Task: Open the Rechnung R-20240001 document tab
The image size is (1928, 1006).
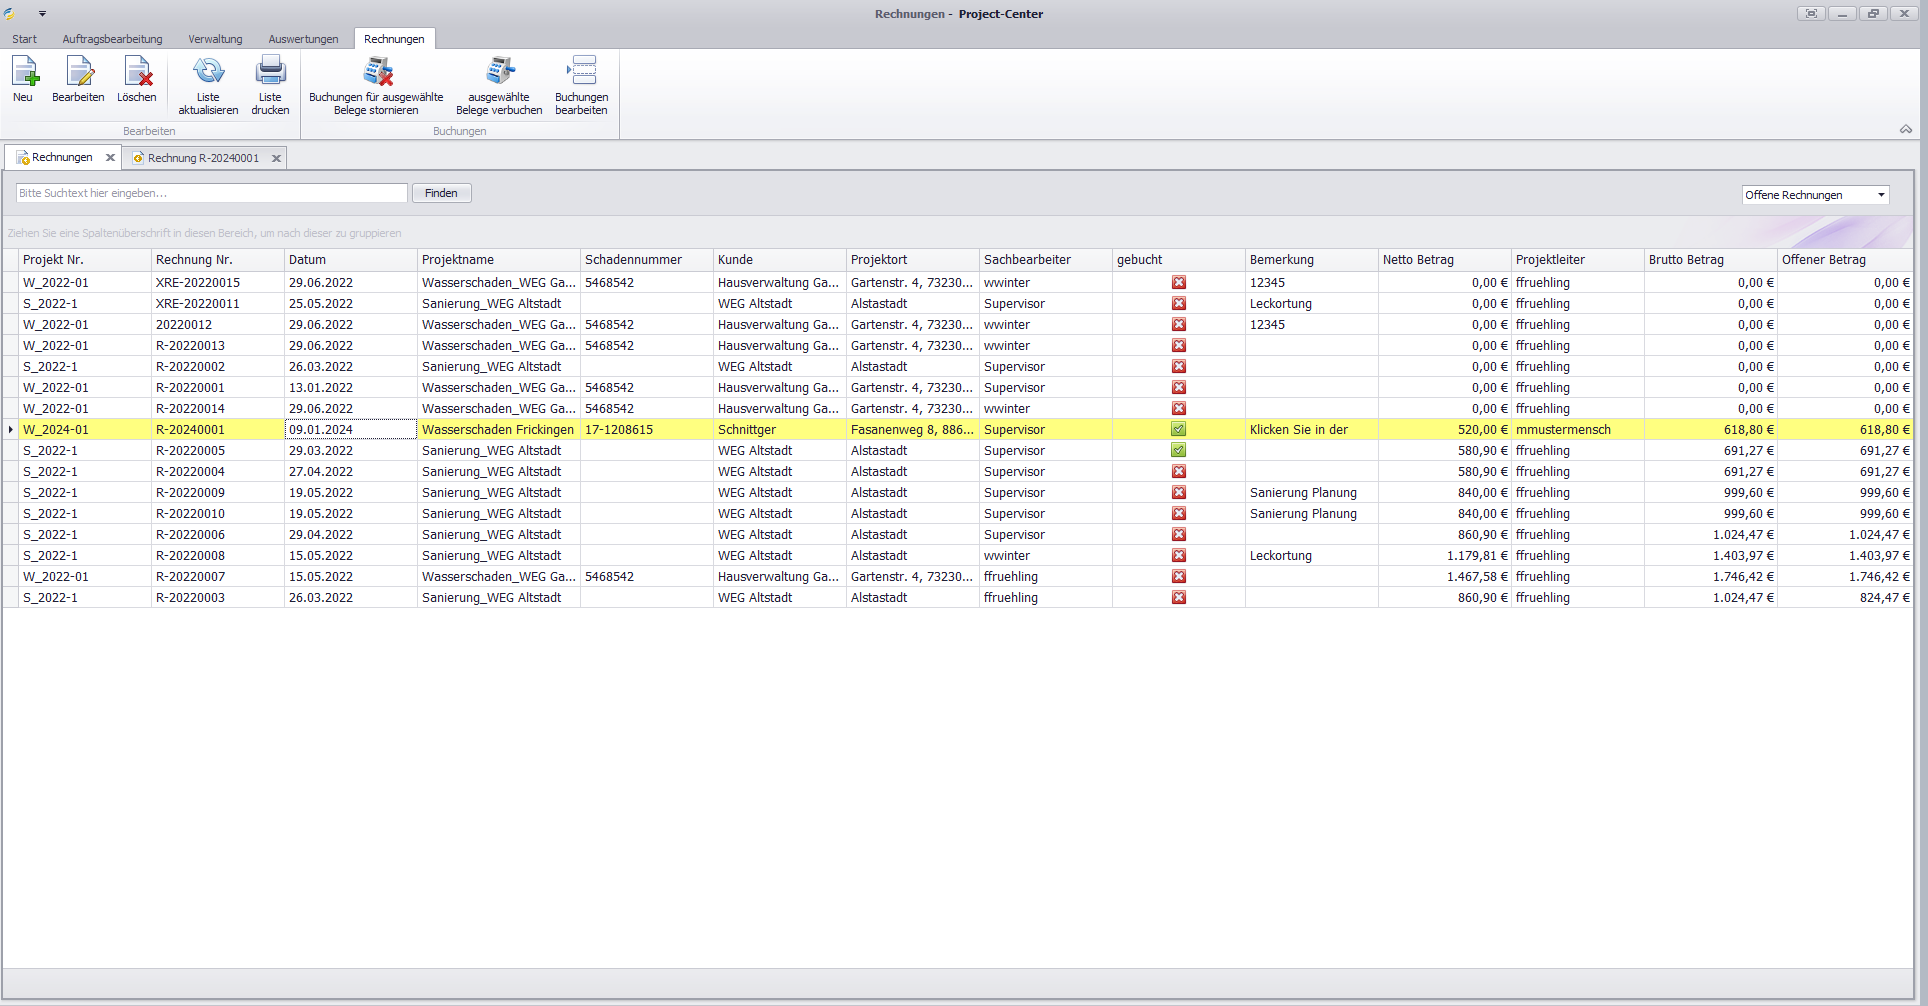Action: (x=203, y=158)
